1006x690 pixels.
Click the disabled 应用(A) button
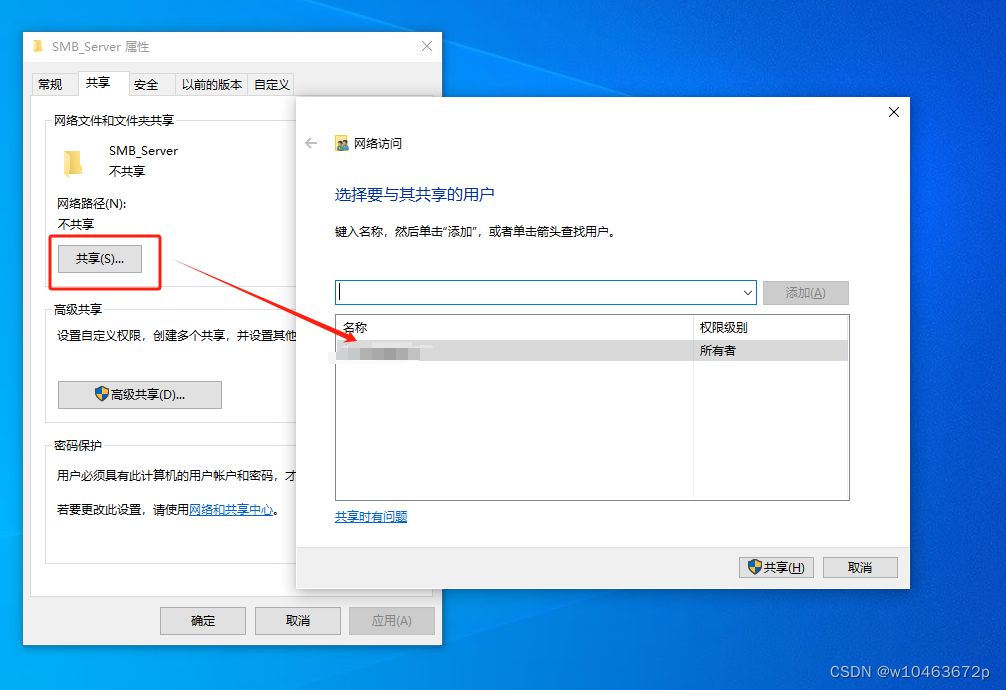(x=392, y=621)
